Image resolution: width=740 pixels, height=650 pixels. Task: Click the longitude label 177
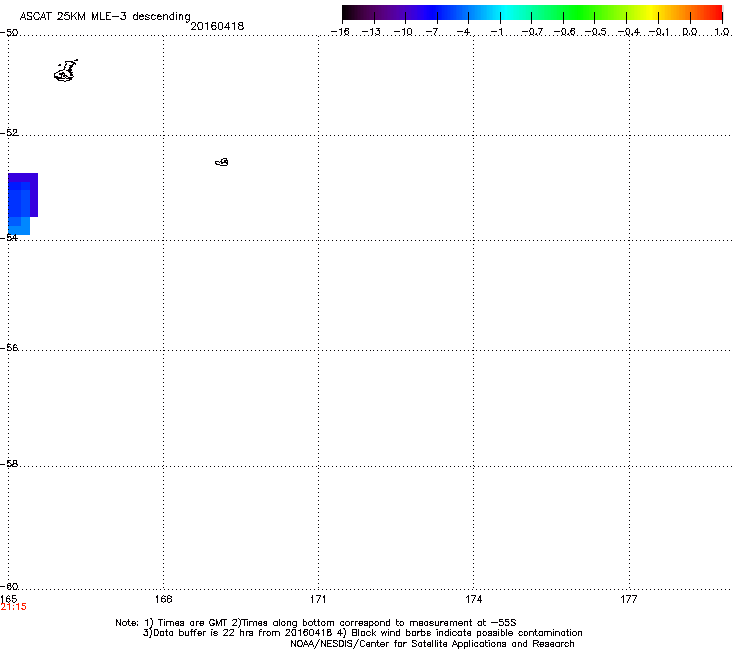(x=629, y=599)
